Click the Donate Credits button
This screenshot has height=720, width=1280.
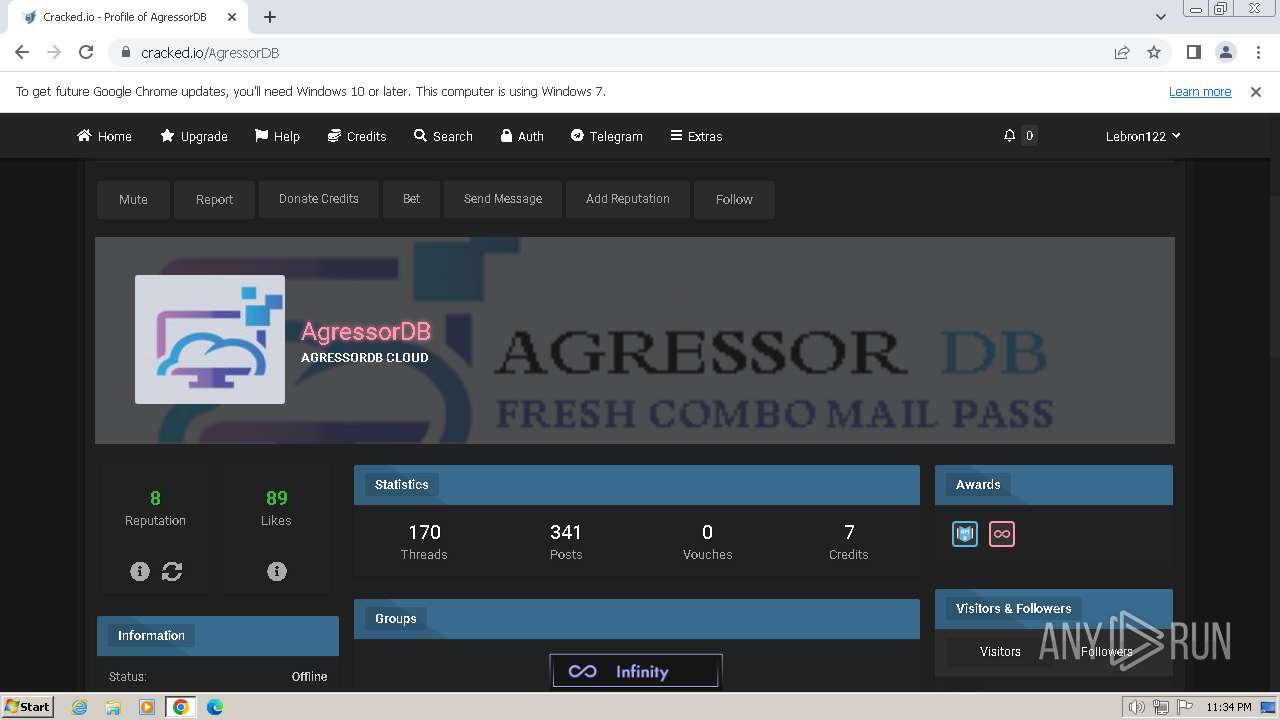(319, 199)
